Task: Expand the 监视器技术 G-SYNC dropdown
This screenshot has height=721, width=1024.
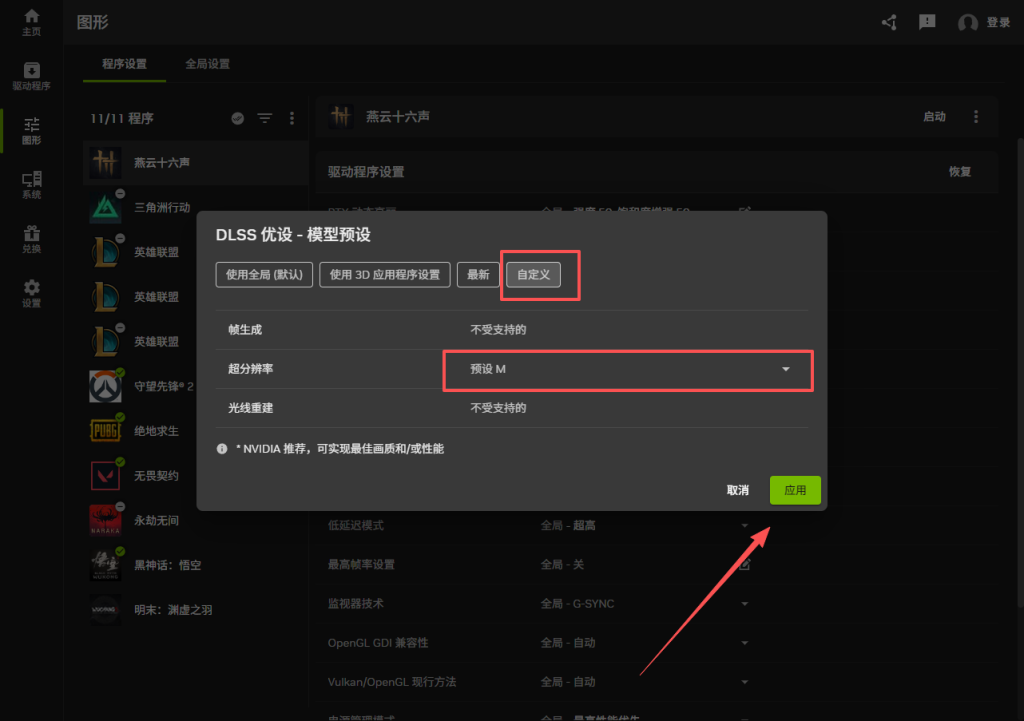Action: [x=744, y=604]
